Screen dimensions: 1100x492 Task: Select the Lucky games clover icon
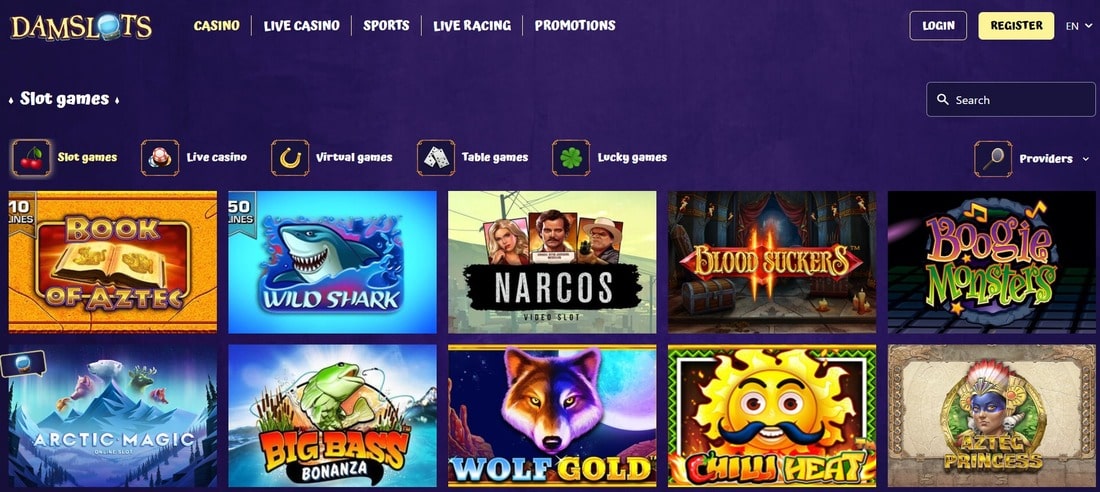[571, 158]
